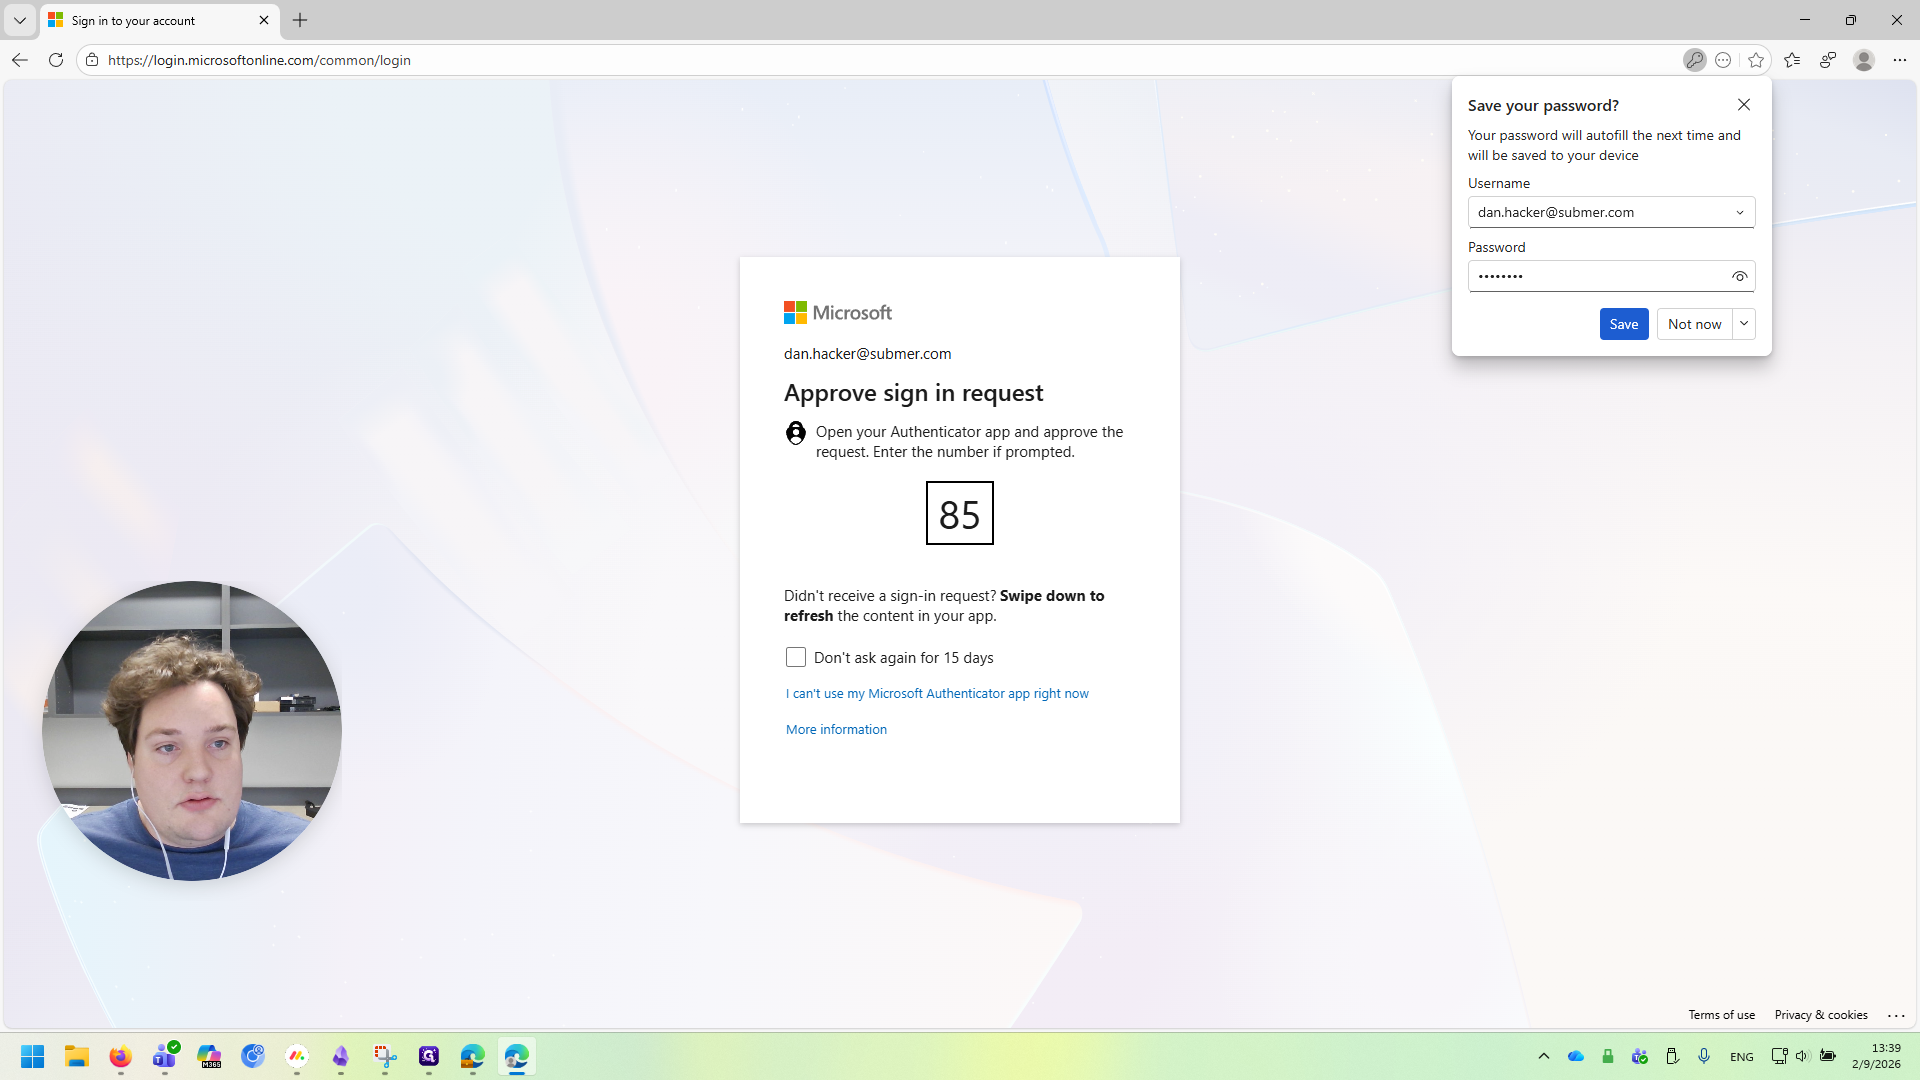
Task: Click the Username field showing dan.hacker@submer.com
Action: click(x=1611, y=212)
